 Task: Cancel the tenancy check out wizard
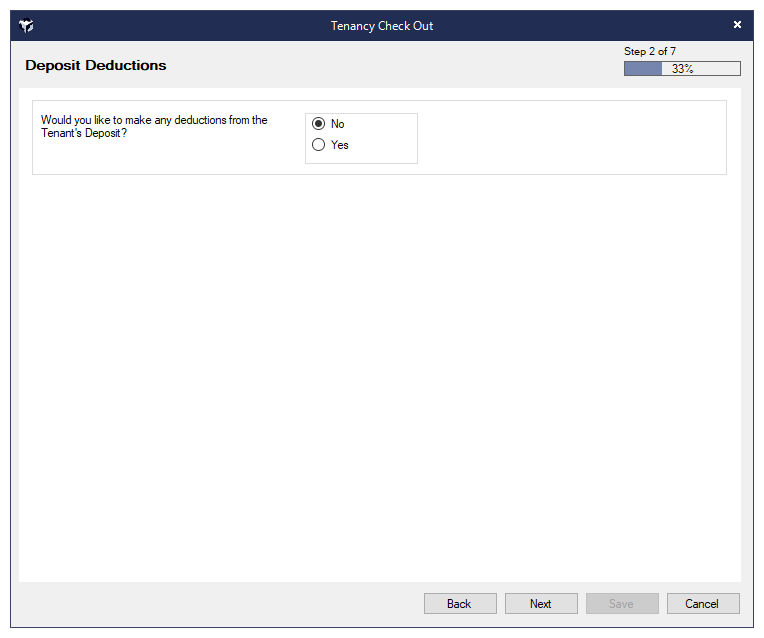click(702, 604)
